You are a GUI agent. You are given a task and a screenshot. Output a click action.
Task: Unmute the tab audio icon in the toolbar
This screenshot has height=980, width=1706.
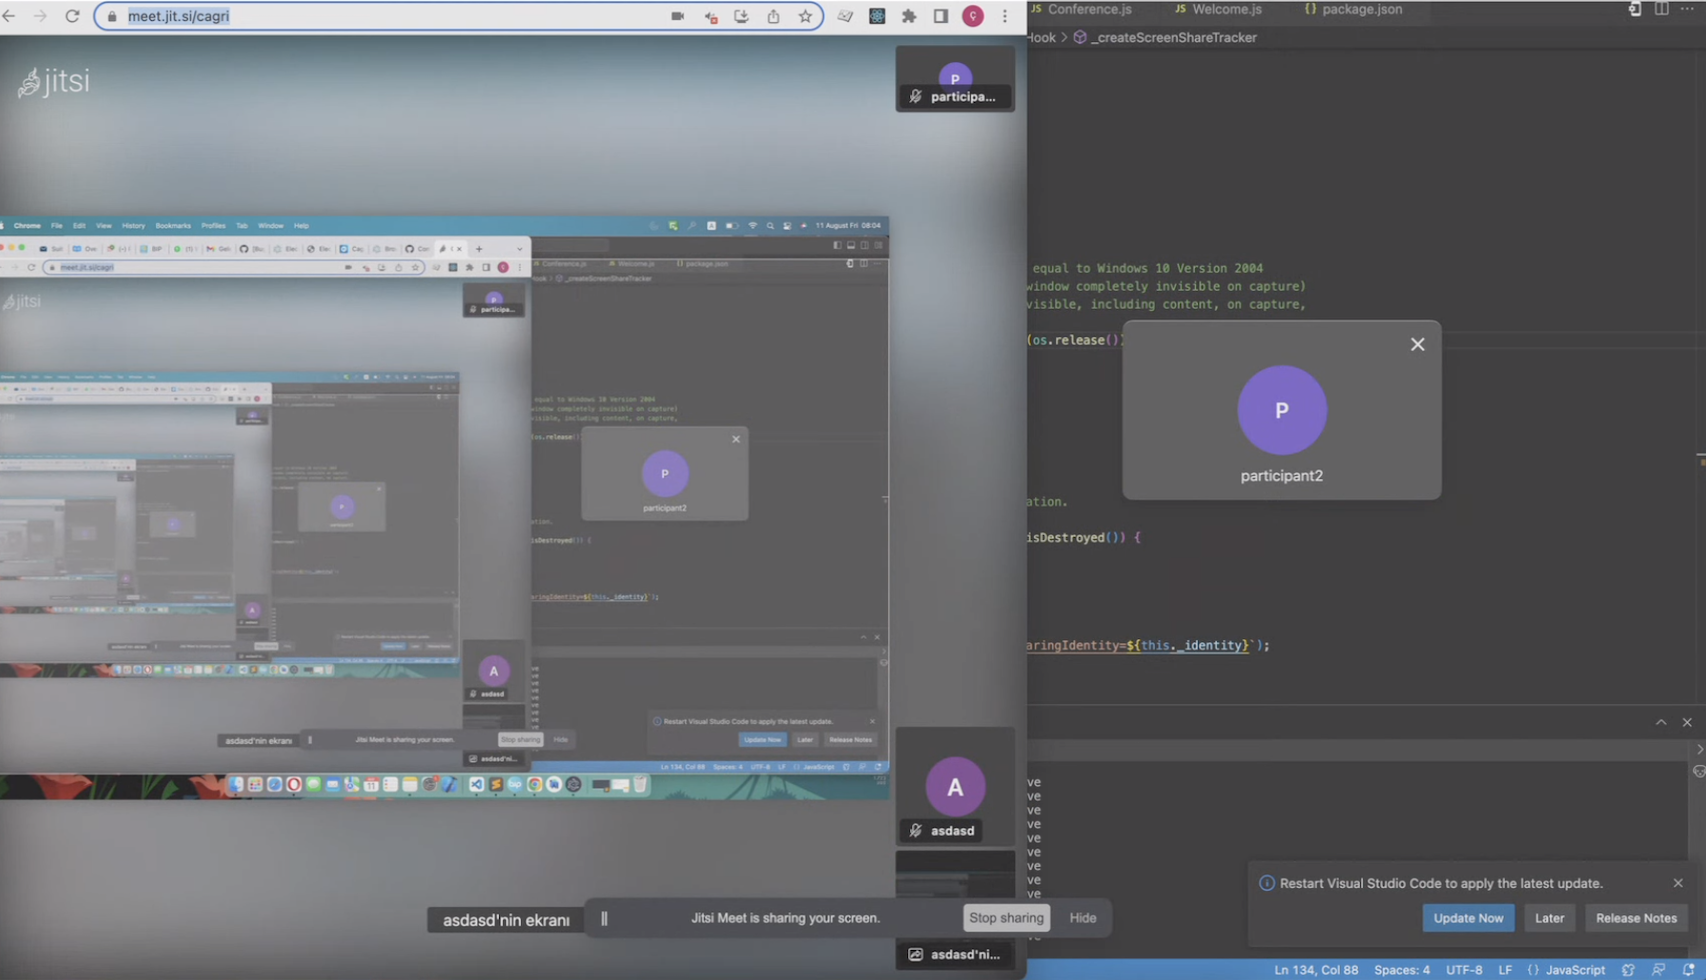[x=710, y=16]
